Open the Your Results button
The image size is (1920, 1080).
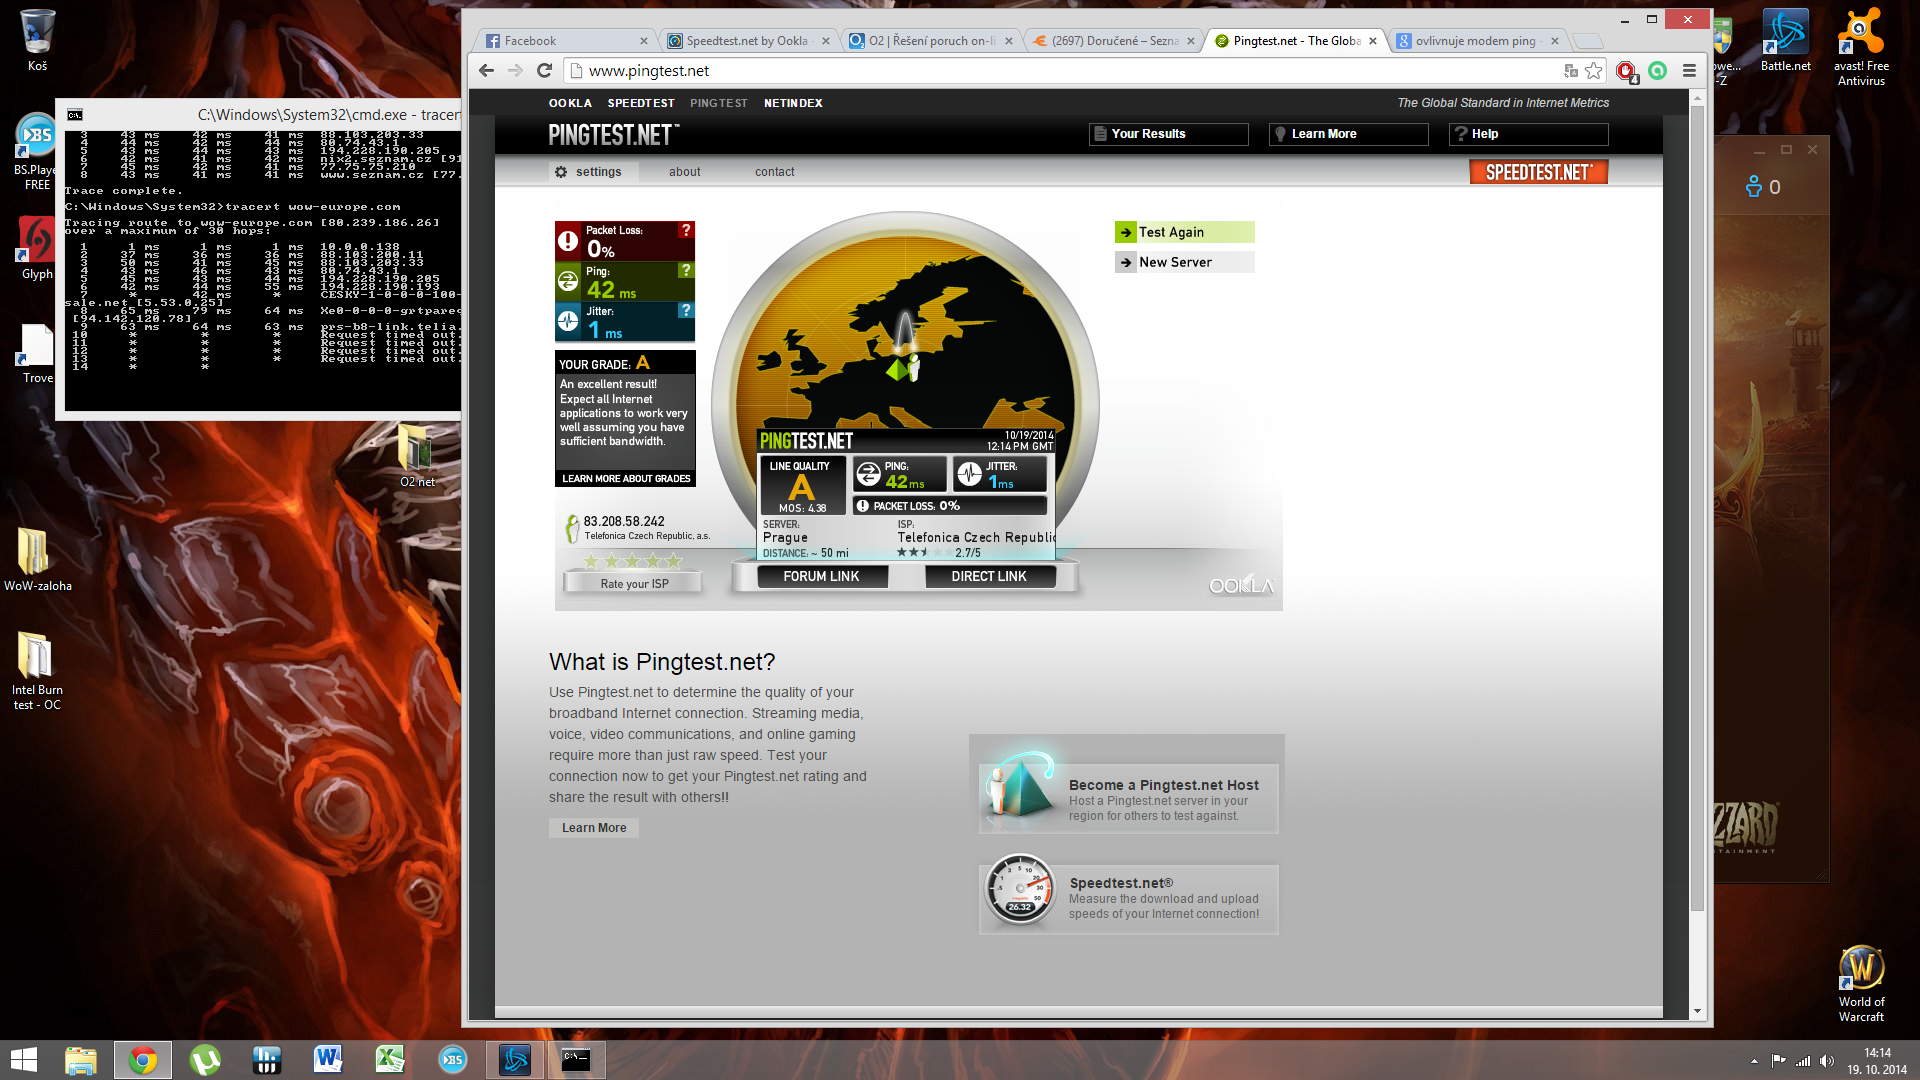pyautogui.click(x=1168, y=134)
